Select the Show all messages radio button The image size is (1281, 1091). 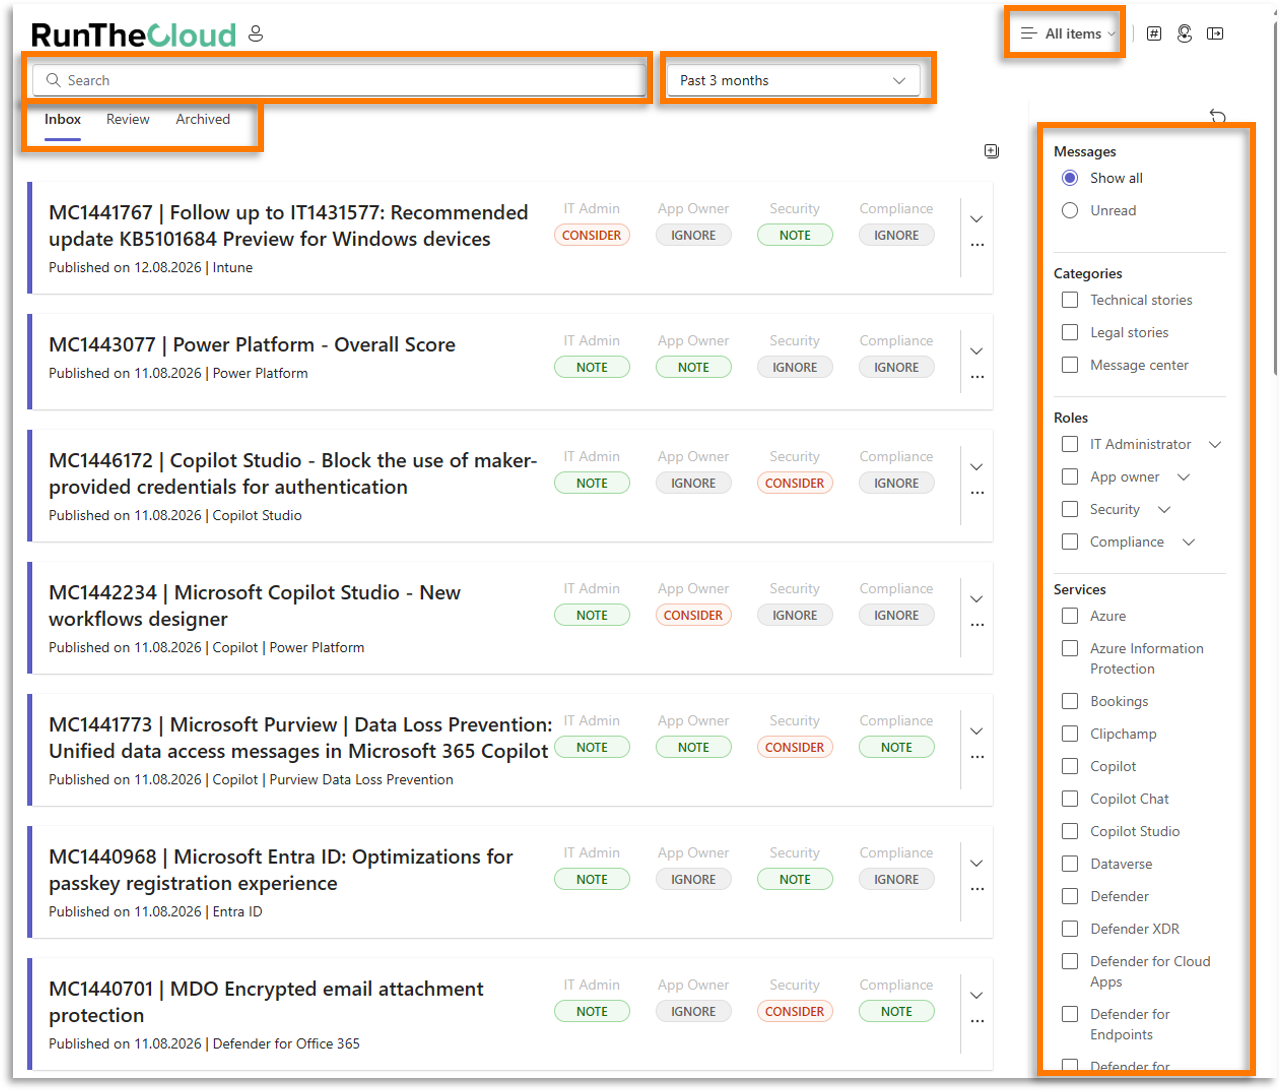1070,178
